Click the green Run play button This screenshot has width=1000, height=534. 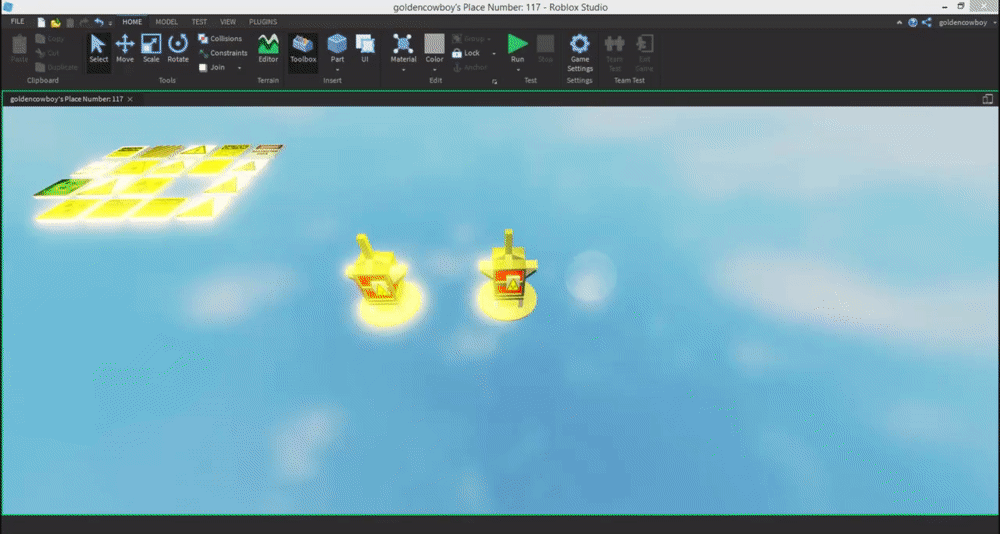coord(517,44)
